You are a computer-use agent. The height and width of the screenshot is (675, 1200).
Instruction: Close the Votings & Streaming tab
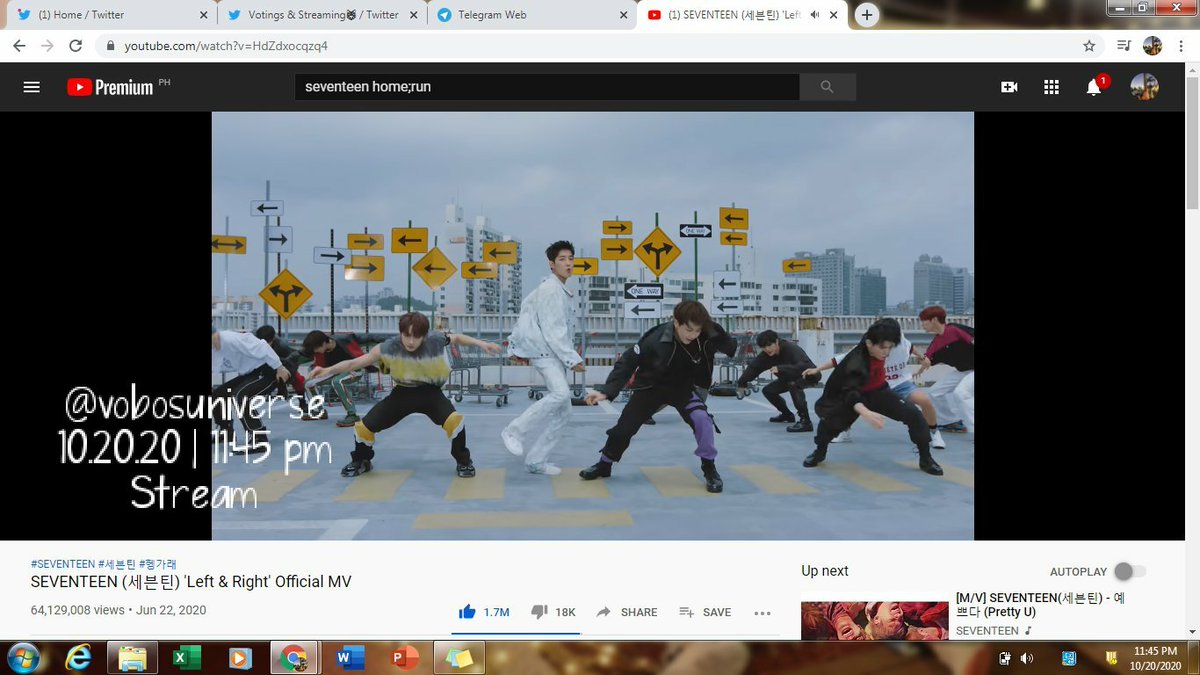(413, 15)
